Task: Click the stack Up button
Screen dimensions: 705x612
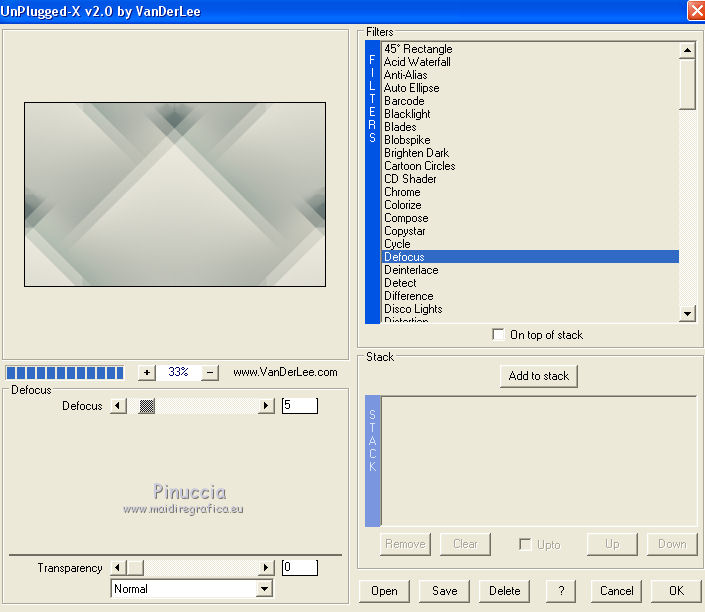Action: 612,544
